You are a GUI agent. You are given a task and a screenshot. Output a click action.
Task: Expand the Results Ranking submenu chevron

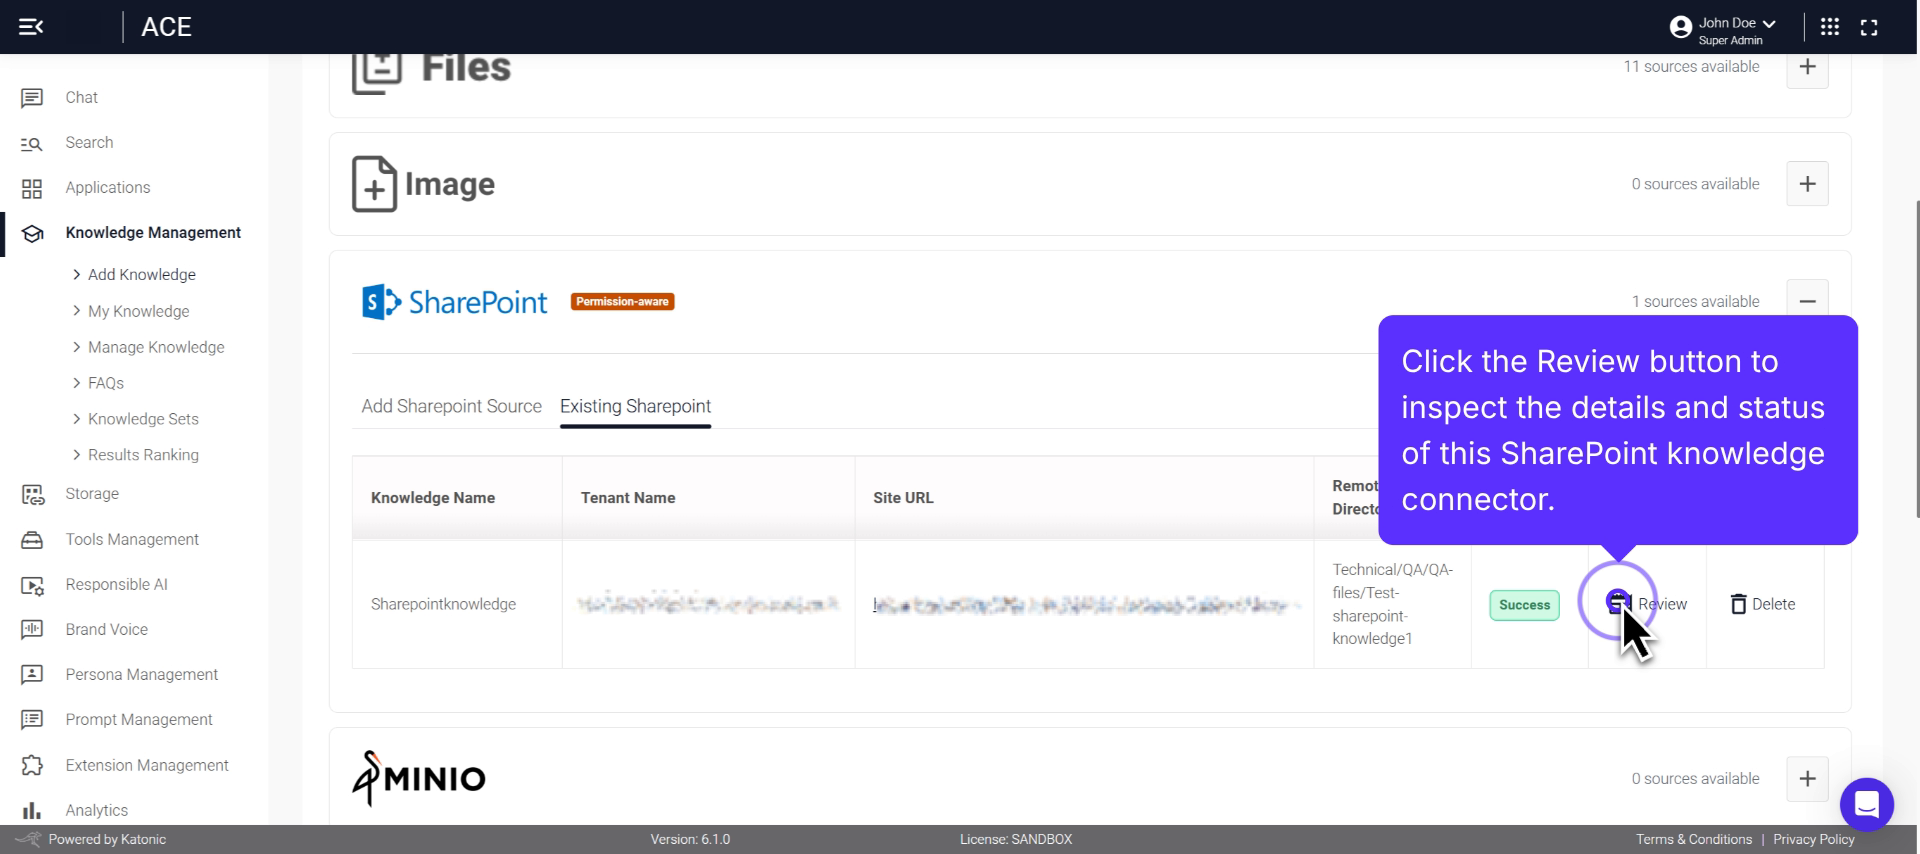[77, 455]
